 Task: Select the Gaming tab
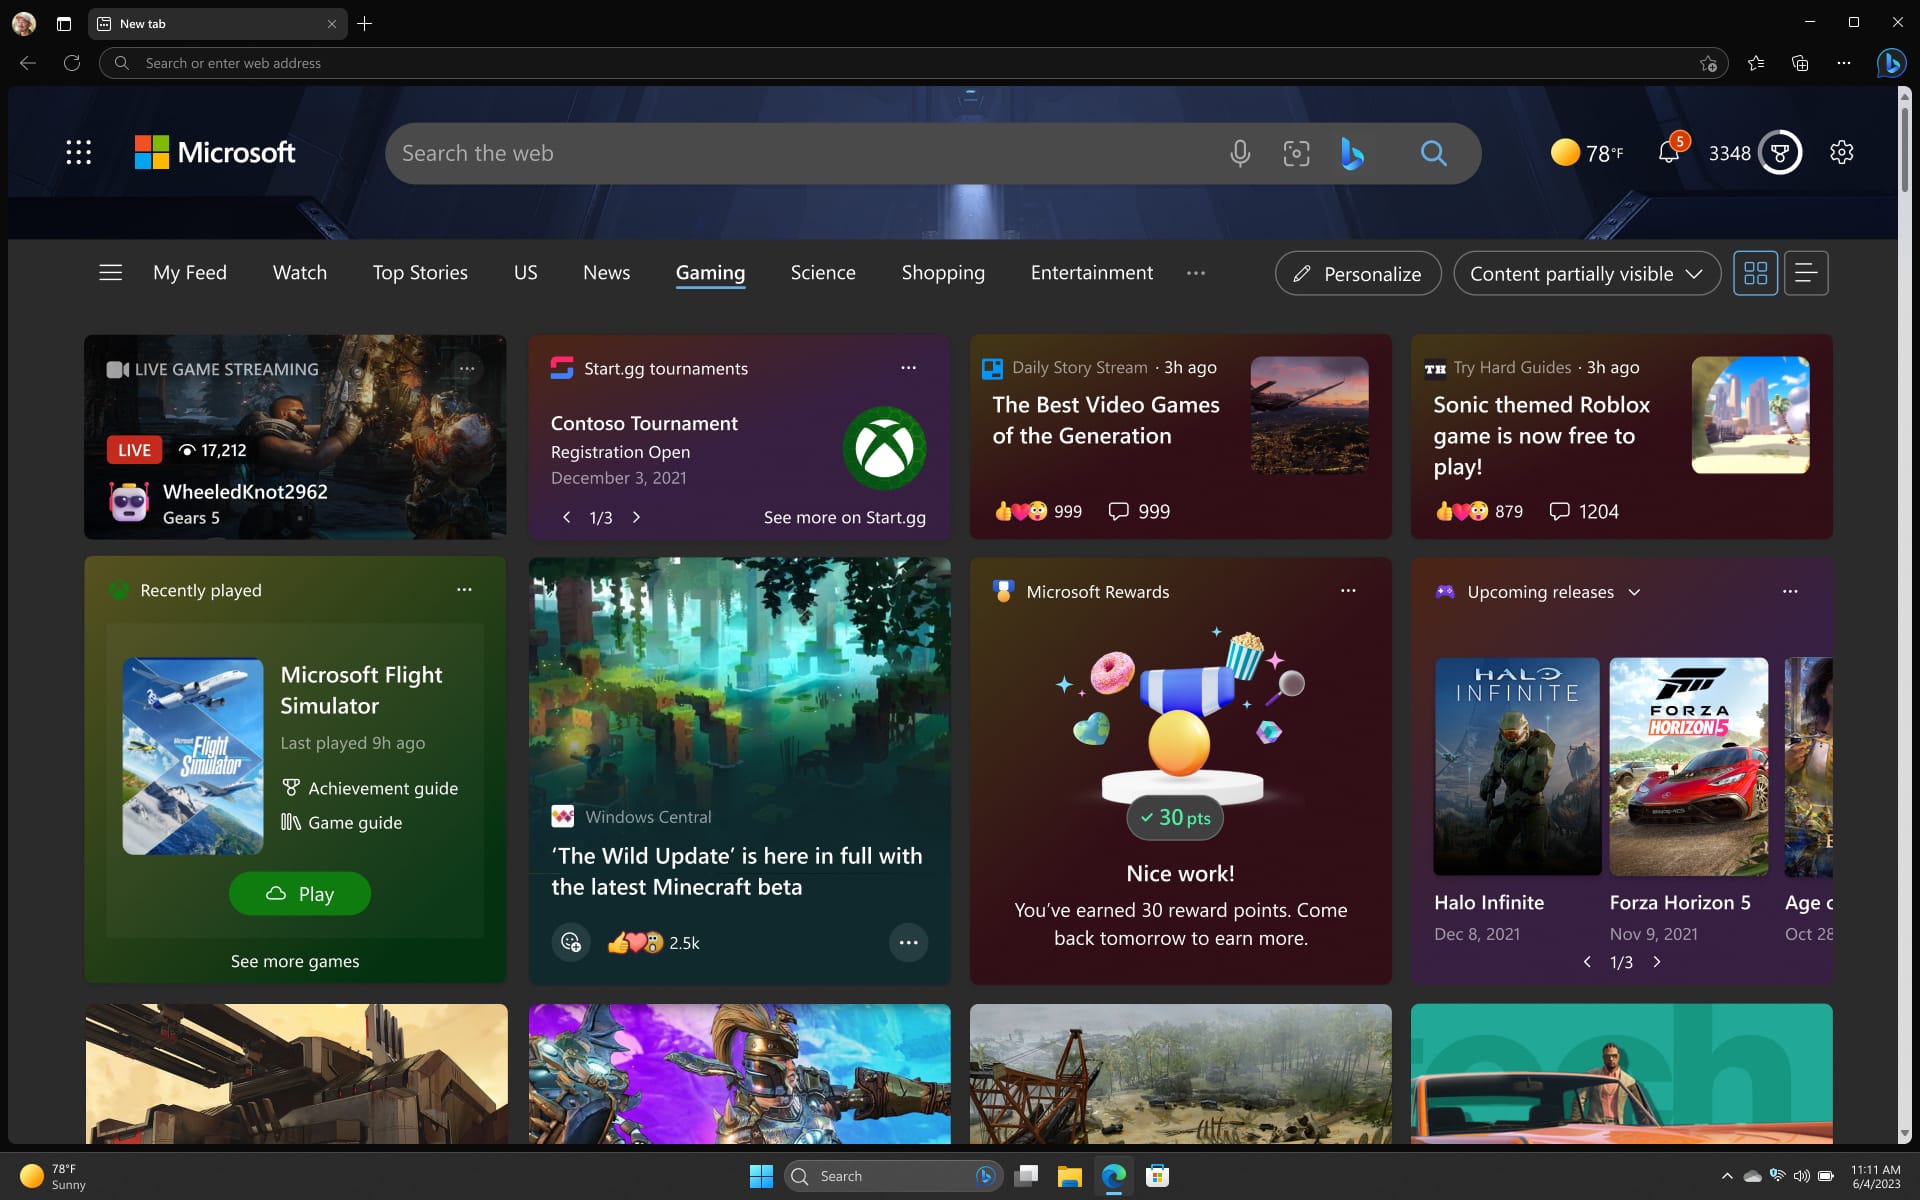[x=709, y=272]
